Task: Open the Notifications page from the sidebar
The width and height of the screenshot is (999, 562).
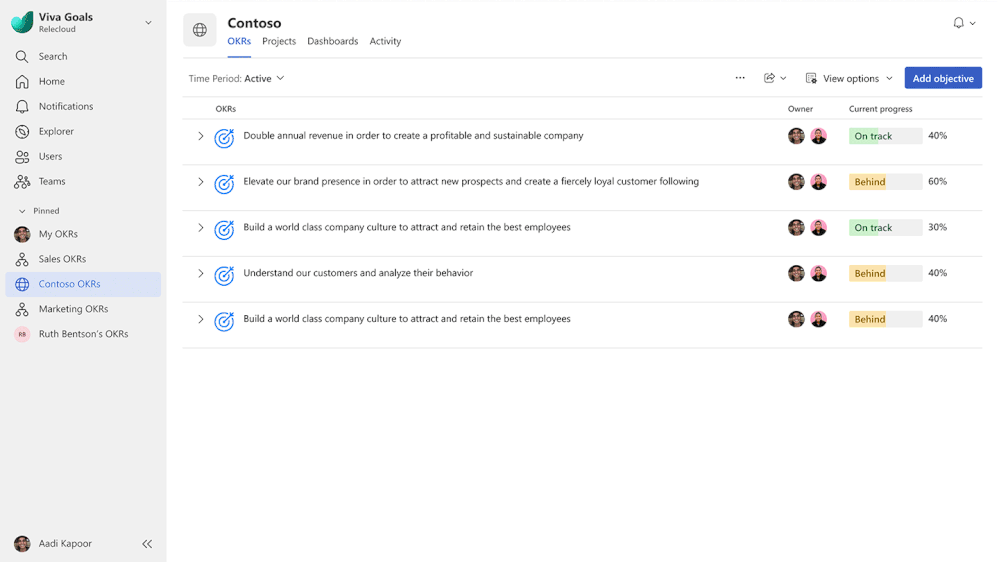Action: [x=65, y=107]
